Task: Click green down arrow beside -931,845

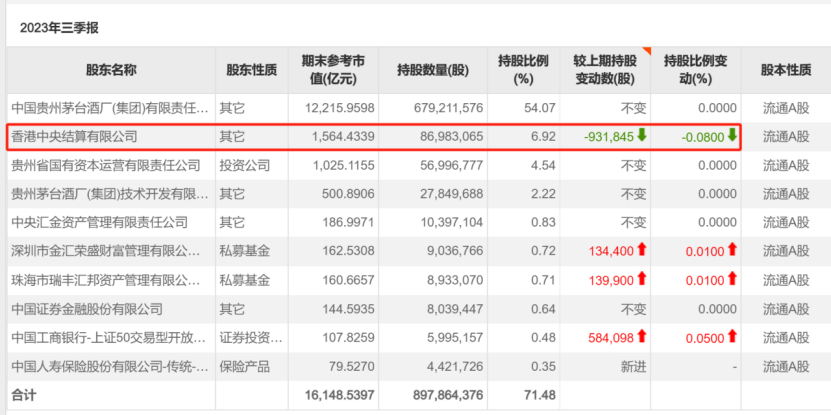Action: click(641, 136)
